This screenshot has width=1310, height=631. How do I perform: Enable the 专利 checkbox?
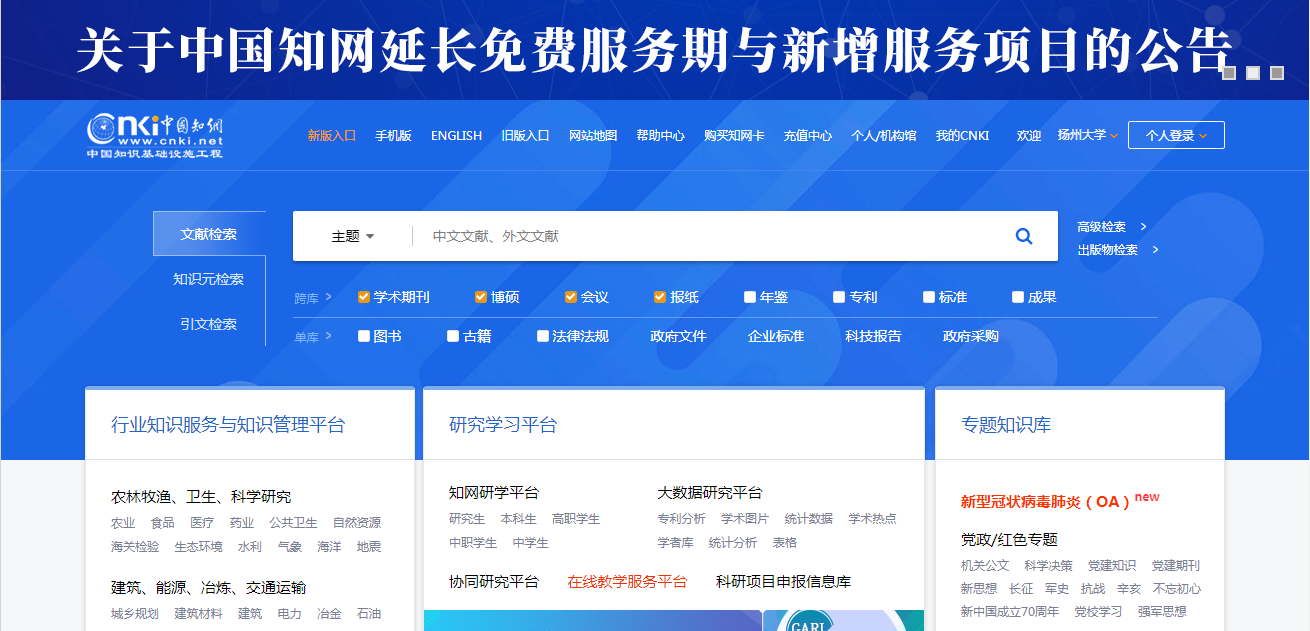click(x=838, y=296)
